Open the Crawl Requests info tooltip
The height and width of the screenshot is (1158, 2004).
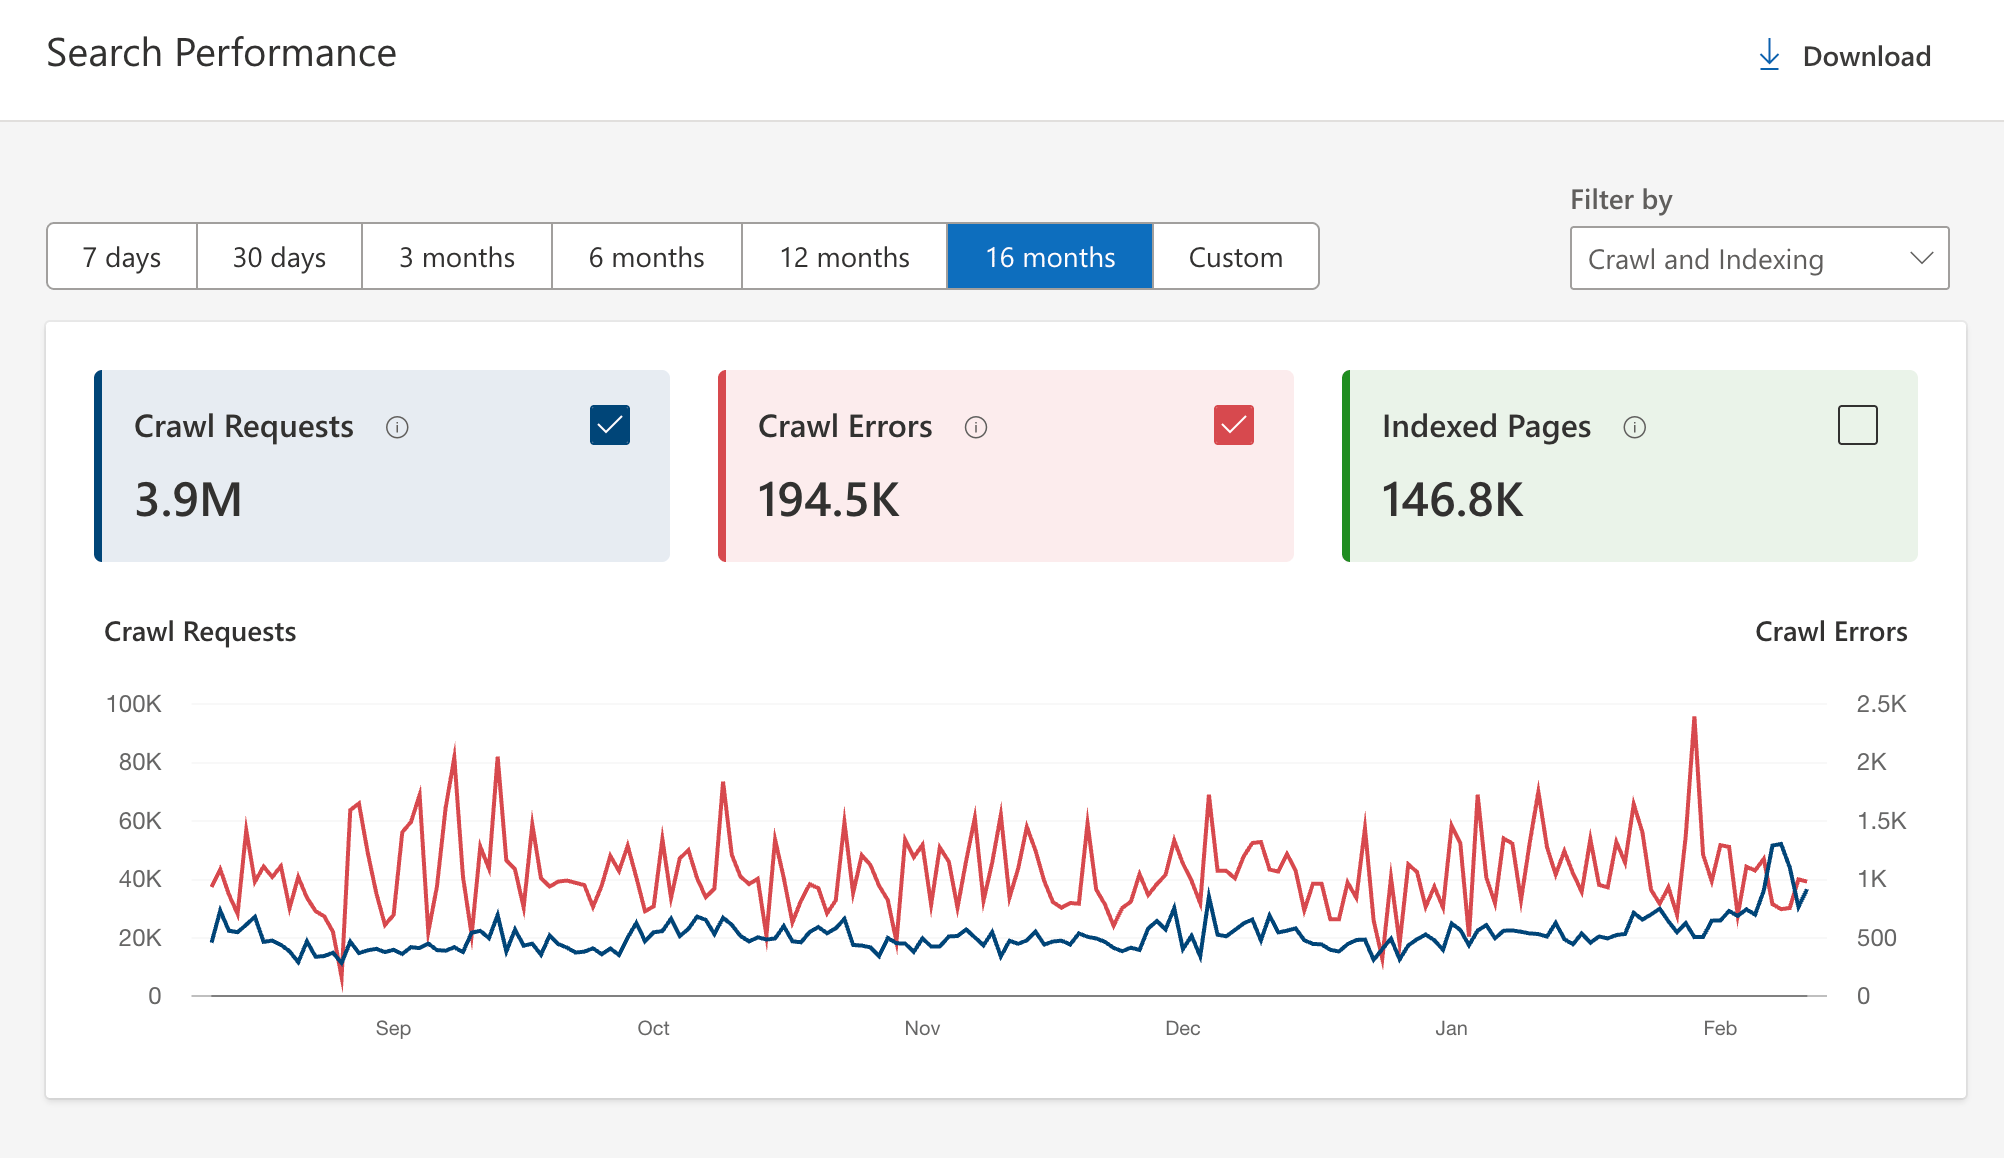397,427
